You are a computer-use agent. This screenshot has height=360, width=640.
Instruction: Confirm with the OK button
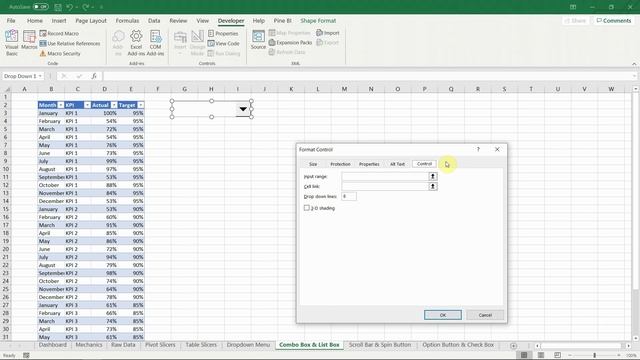click(x=443, y=315)
